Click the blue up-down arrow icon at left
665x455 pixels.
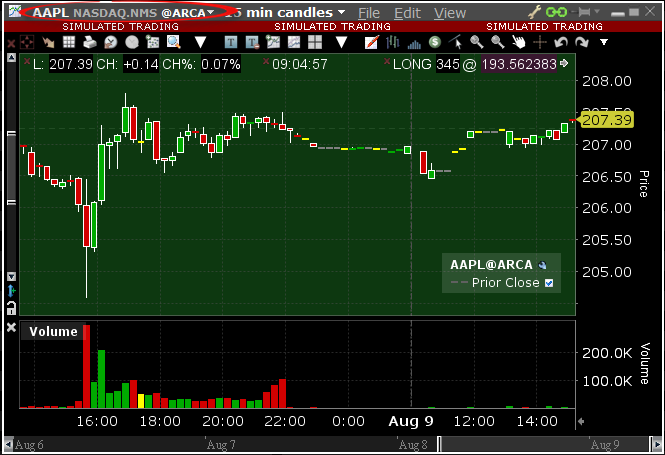[x=11, y=291]
